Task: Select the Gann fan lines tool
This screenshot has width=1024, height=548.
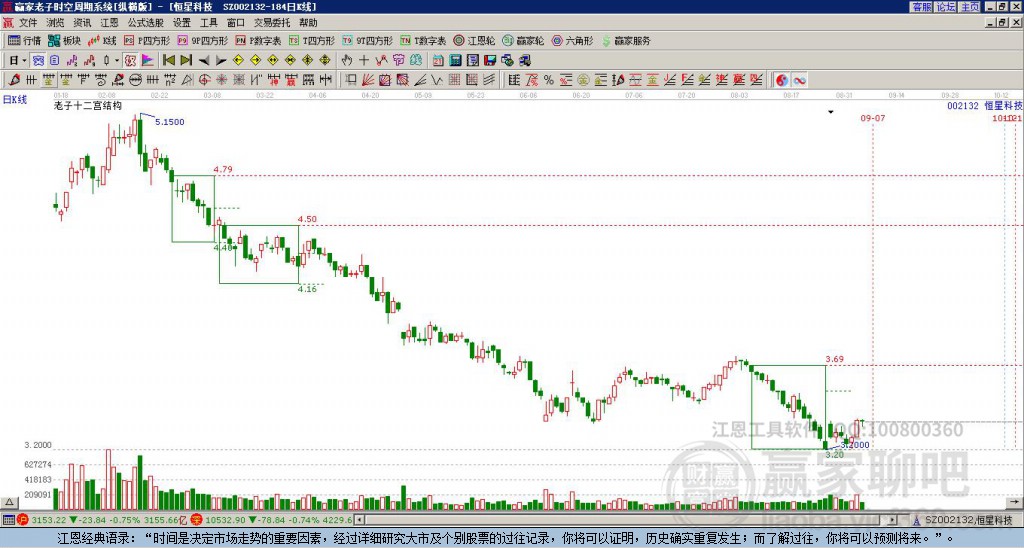Action: point(368,80)
